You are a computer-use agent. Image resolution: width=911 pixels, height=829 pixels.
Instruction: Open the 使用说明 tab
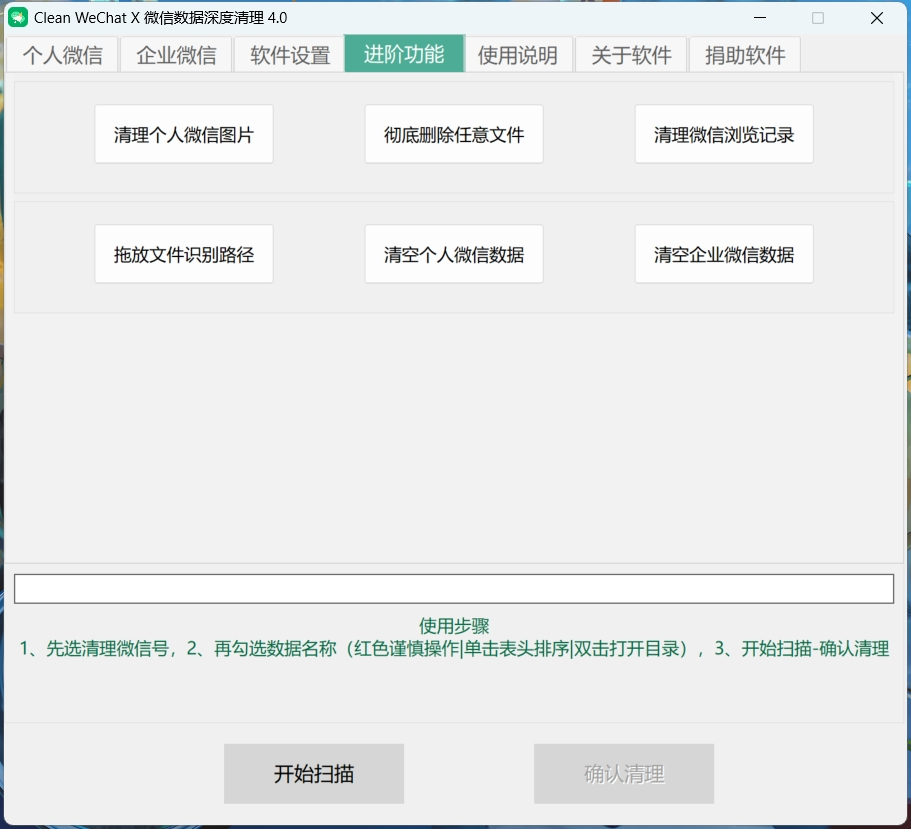pyautogui.click(x=518, y=55)
